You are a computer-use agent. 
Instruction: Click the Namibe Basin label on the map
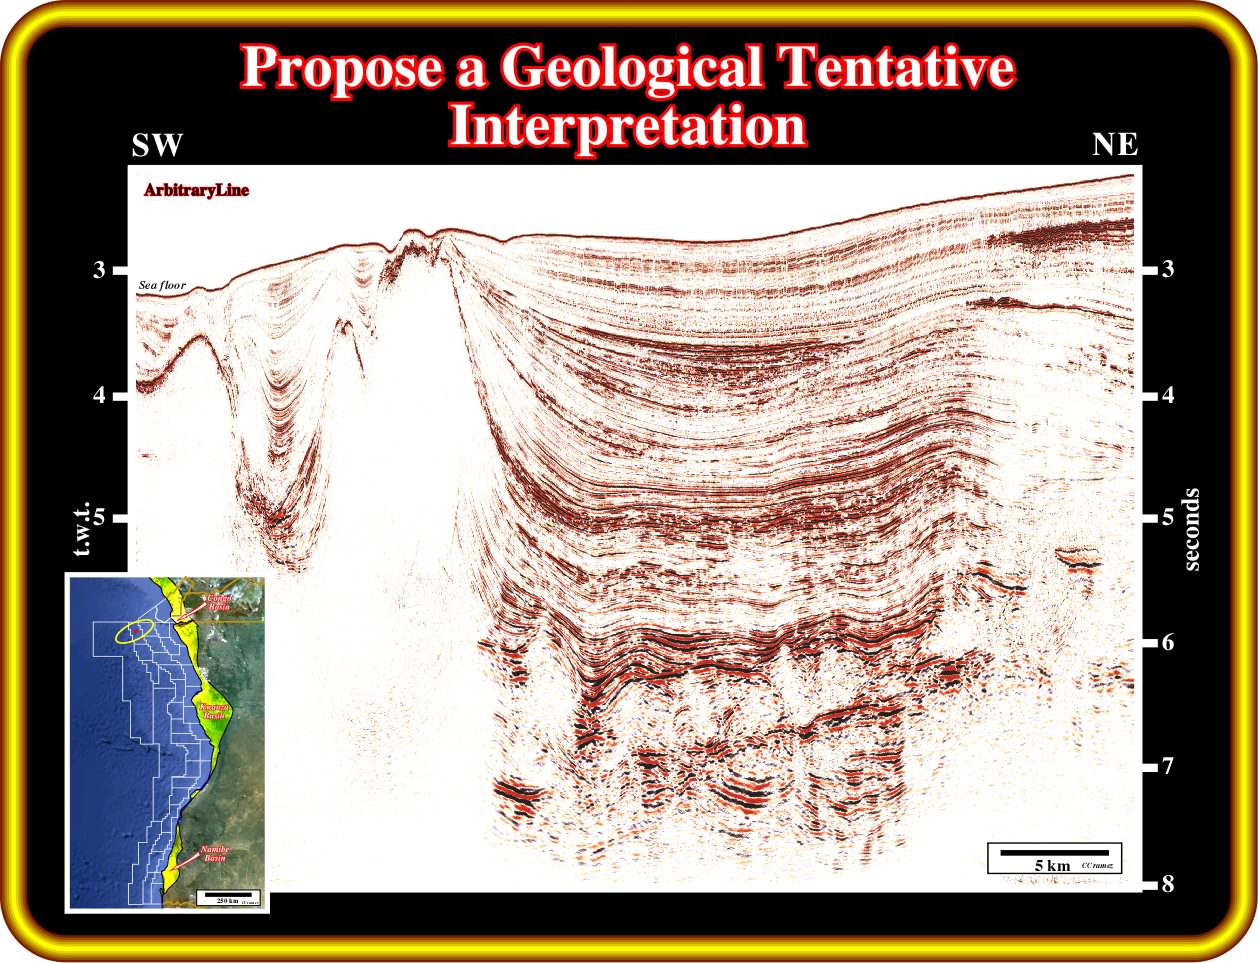click(215, 854)
